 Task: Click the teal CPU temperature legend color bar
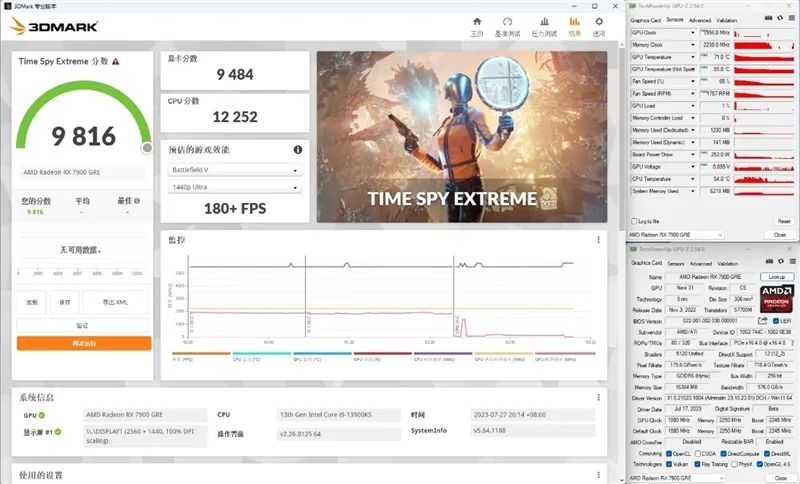click(262, 353)
